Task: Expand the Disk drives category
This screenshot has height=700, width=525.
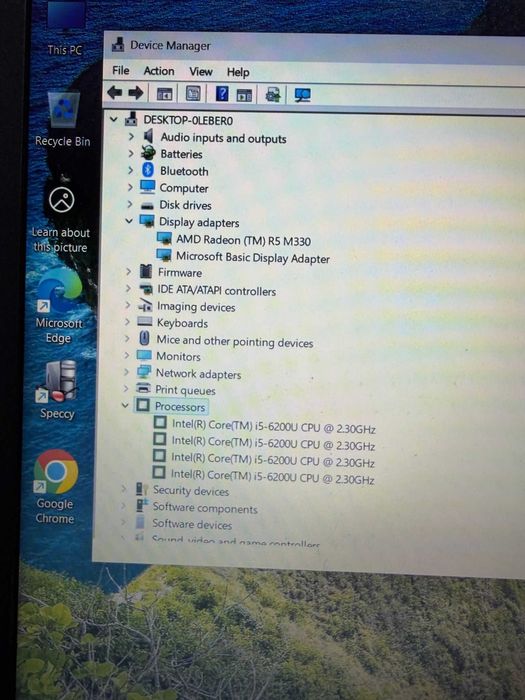Action: (129, 204)
